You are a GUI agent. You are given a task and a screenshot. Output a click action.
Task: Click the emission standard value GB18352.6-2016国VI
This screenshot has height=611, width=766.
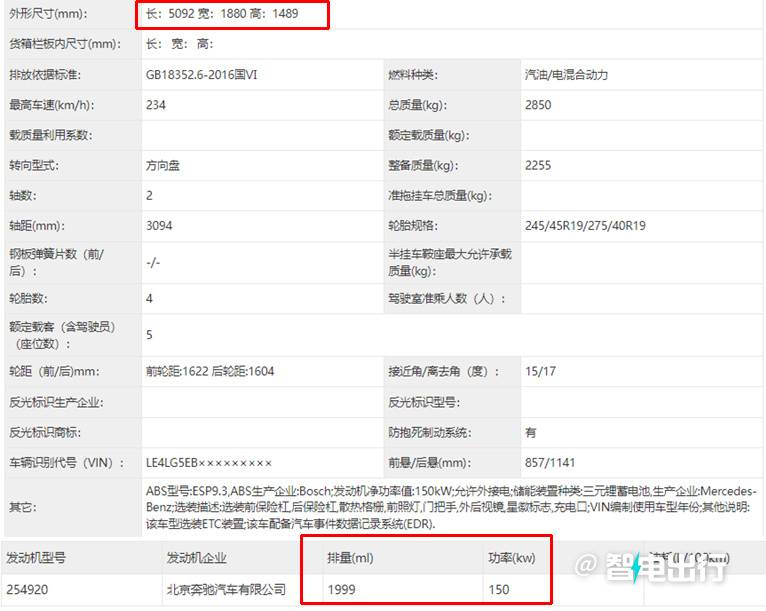pyautogui.click(x=201, y=75)
